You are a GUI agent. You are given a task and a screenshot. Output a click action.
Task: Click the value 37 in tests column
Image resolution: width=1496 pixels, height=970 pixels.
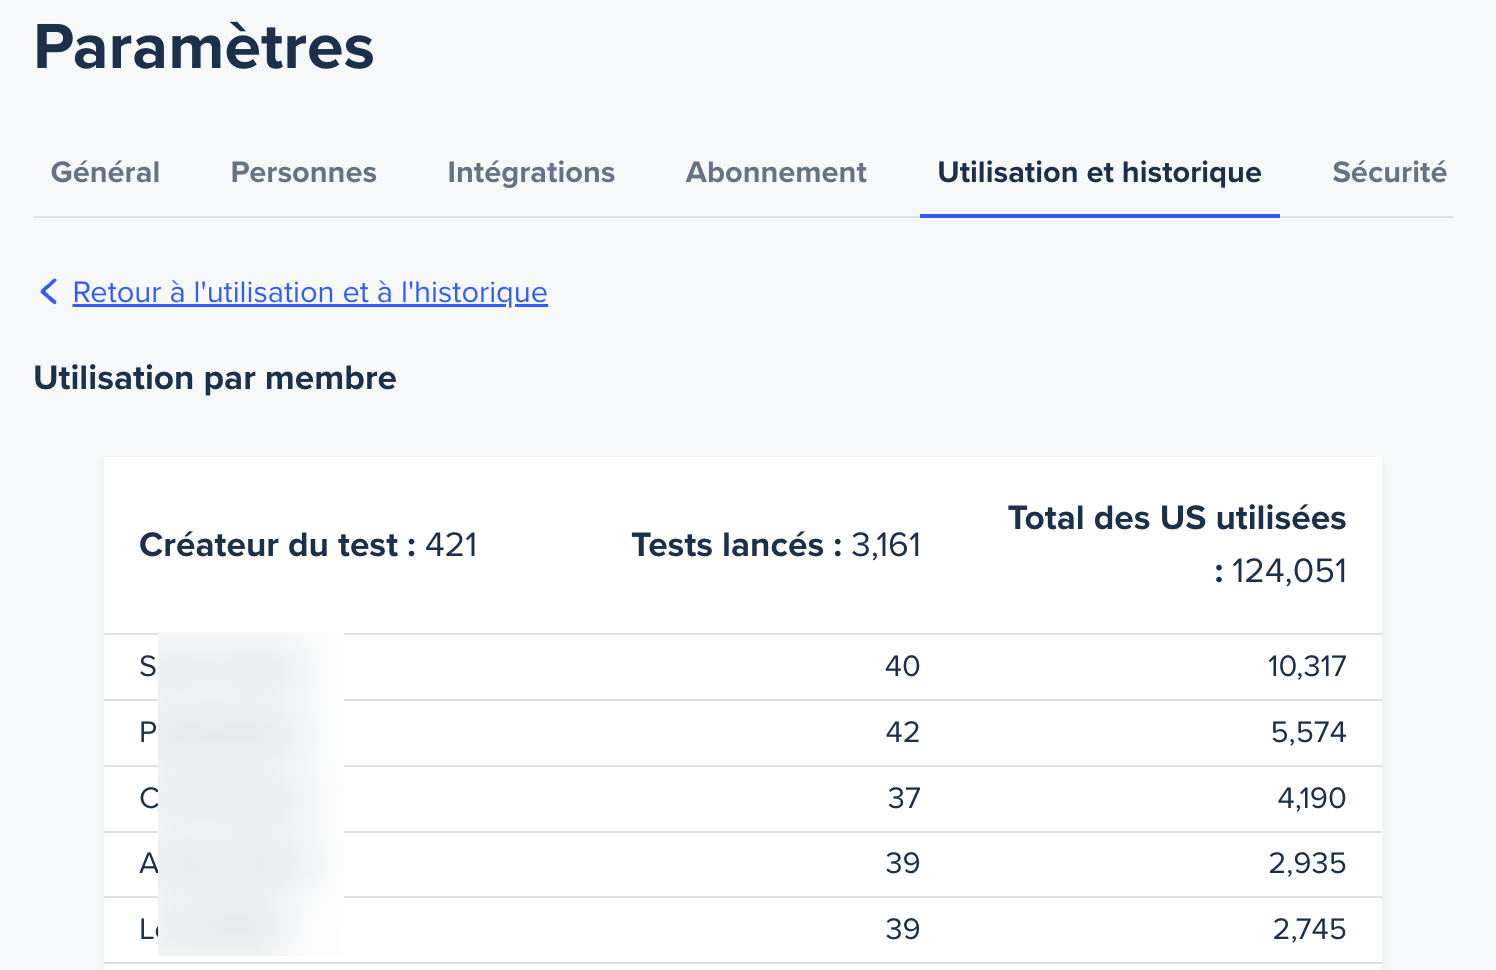pyautogui.click(x=904, y=798)
